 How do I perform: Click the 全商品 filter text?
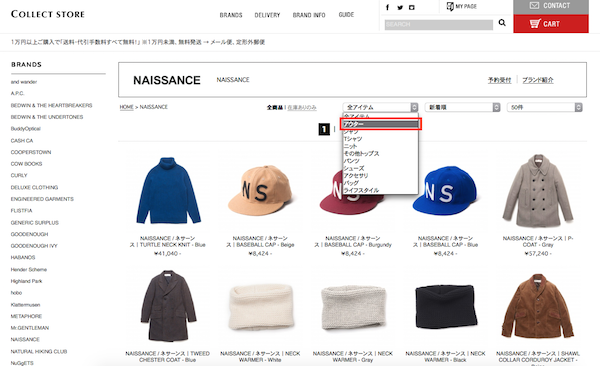click(275, 108)
